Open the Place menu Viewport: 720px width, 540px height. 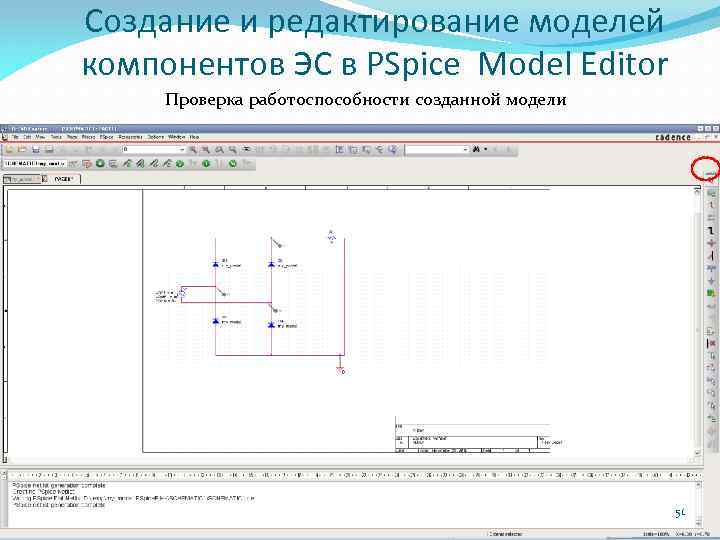pos(72,137)
